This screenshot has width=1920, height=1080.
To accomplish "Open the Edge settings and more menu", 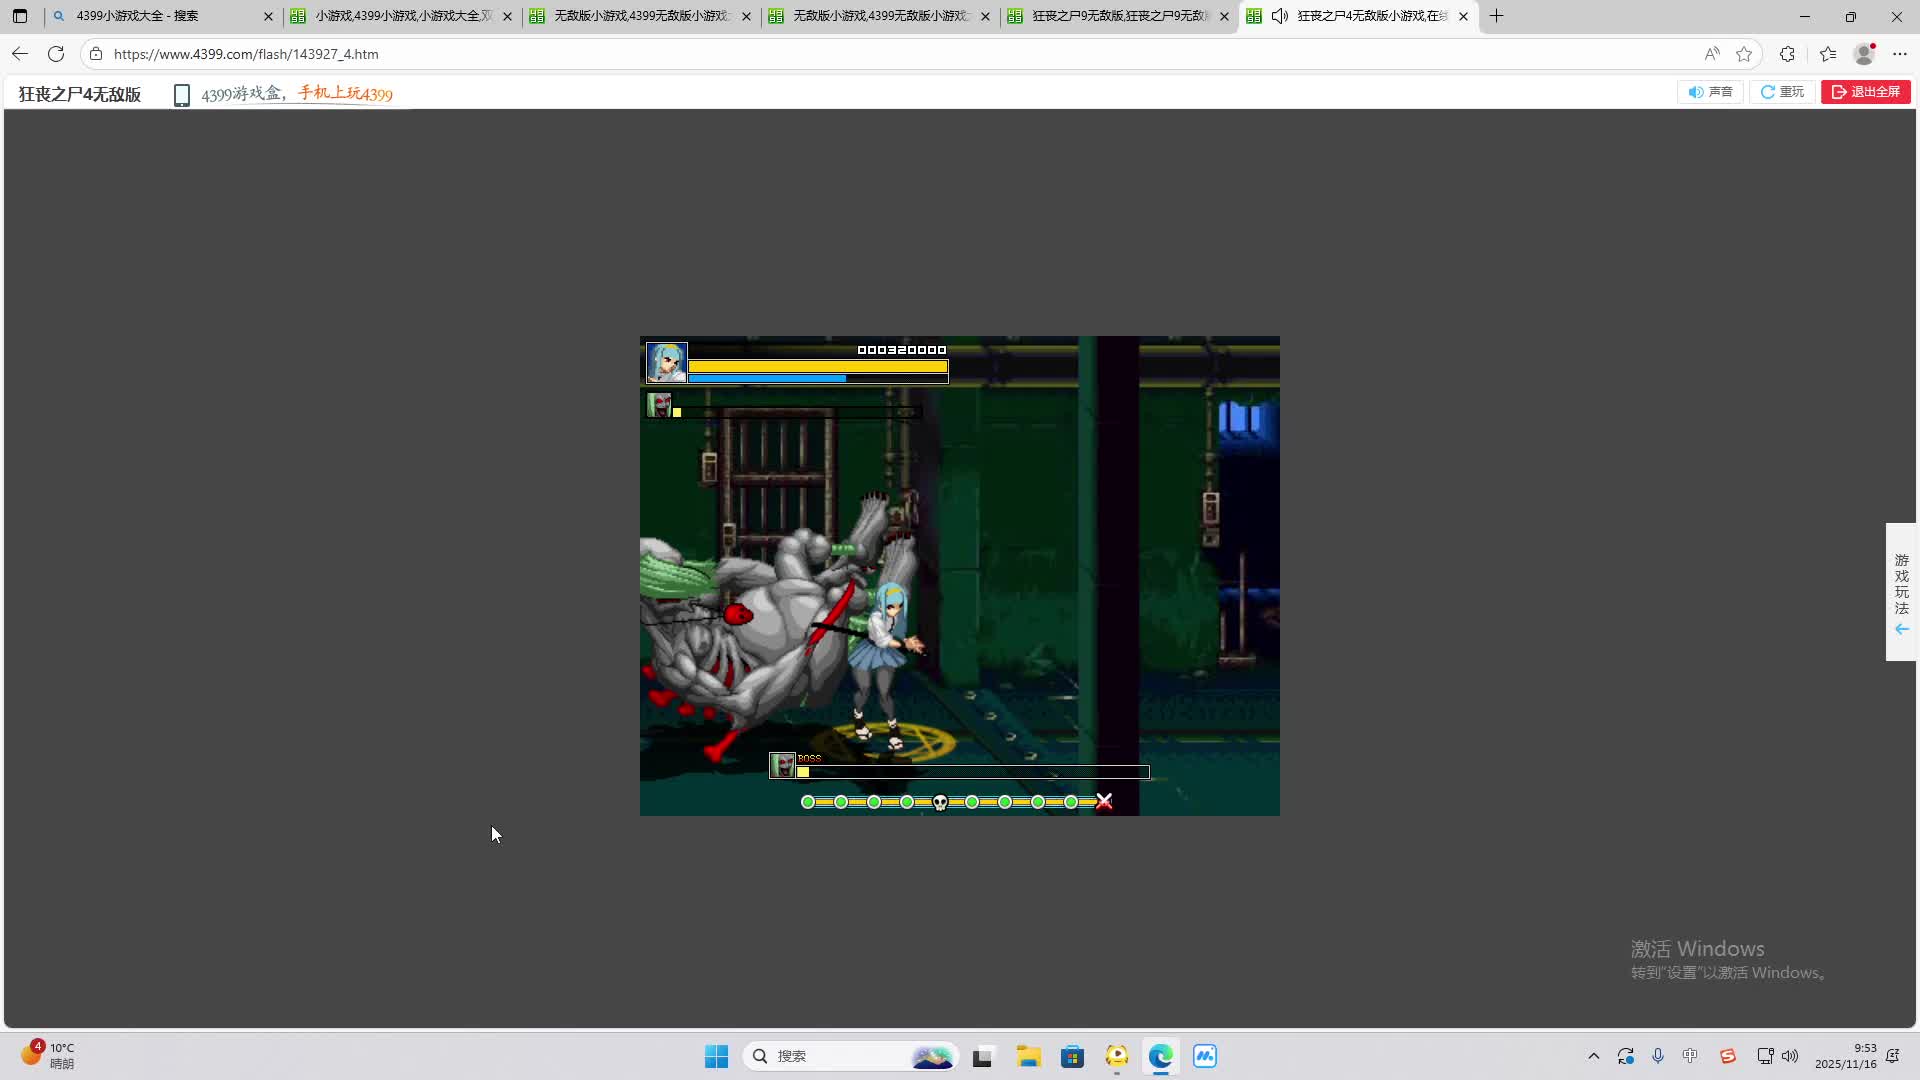I will (x=1900, y=54).
